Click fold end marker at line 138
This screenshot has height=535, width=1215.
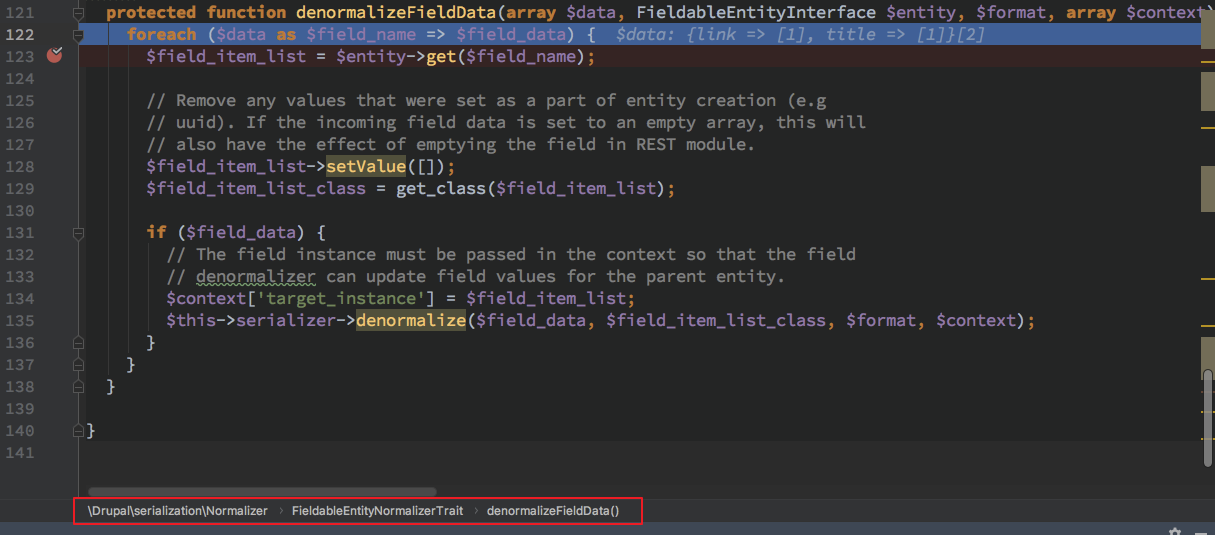[78, 387]
